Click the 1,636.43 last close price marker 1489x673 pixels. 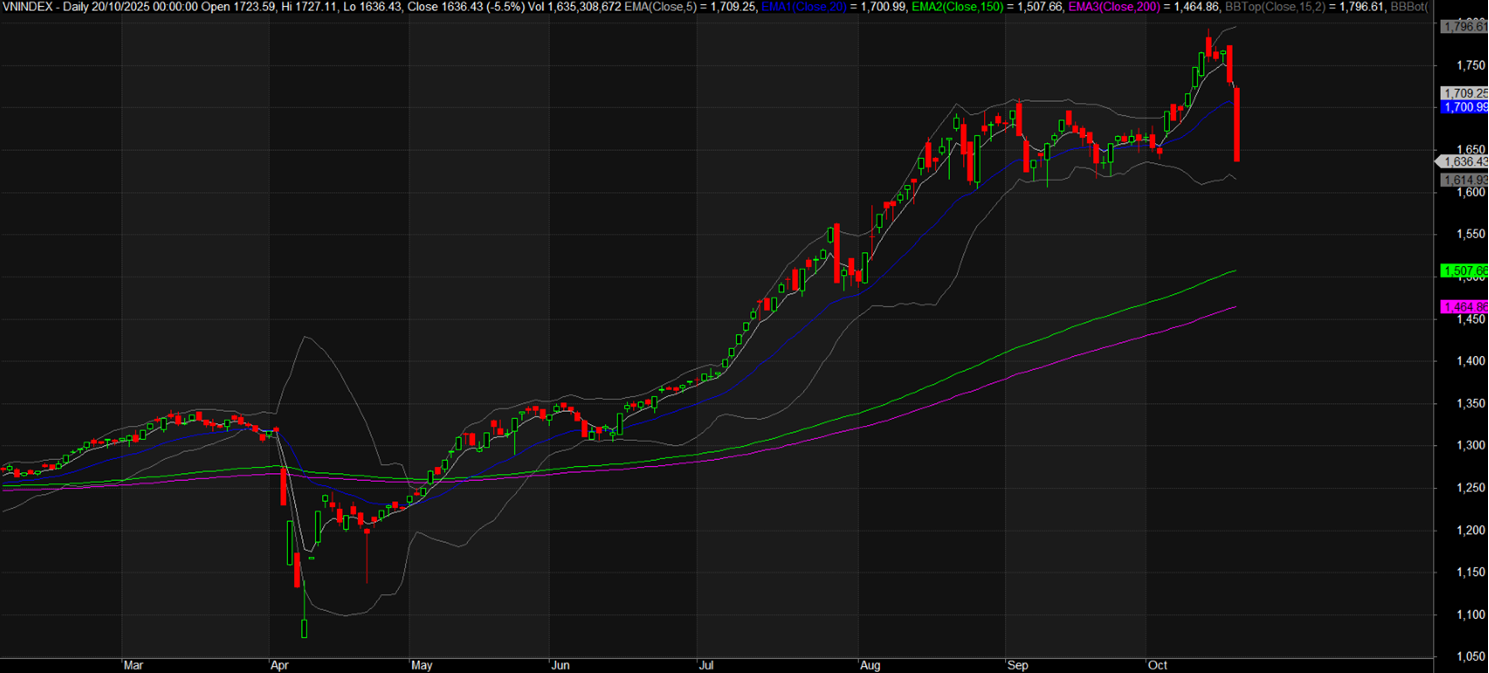click(x=1463, y=161)
